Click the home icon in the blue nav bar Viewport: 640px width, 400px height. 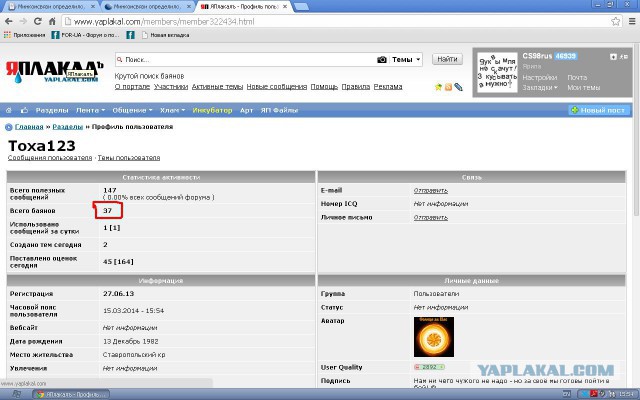tap(9, 110)
